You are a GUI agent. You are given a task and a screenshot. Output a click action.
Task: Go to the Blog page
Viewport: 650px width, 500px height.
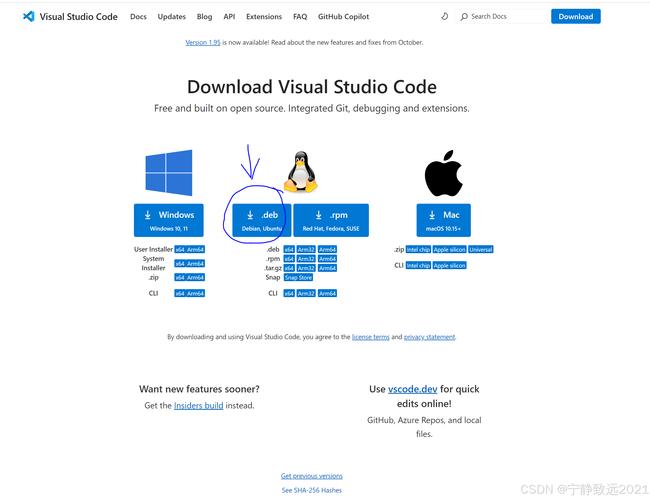pyautogui.click(x=204, y=17)
